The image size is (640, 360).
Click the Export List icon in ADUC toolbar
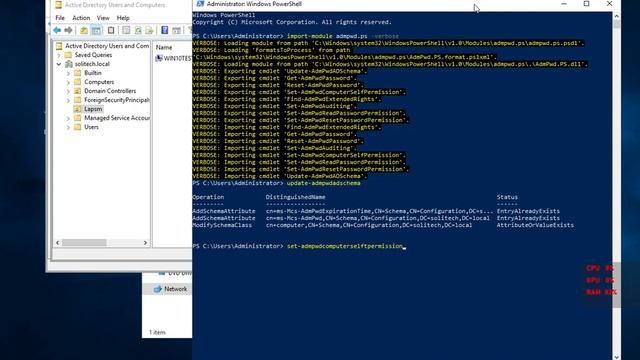pyautogui.click(x=149, y=31)
